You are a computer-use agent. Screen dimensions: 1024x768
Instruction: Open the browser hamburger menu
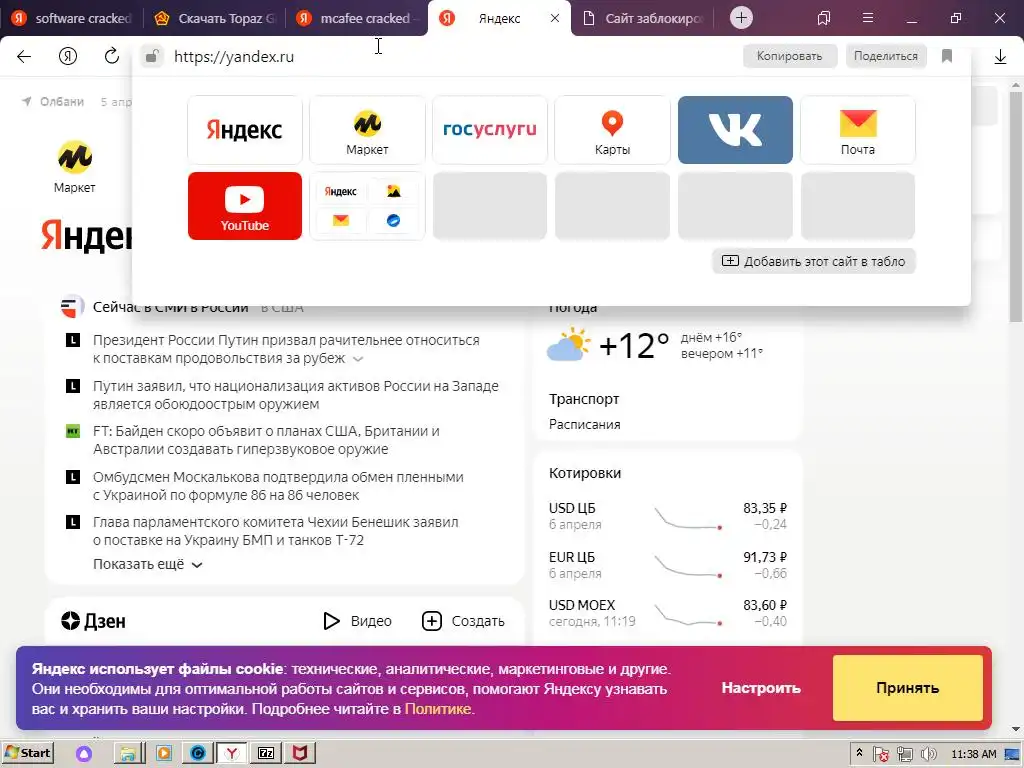(868, 18)
